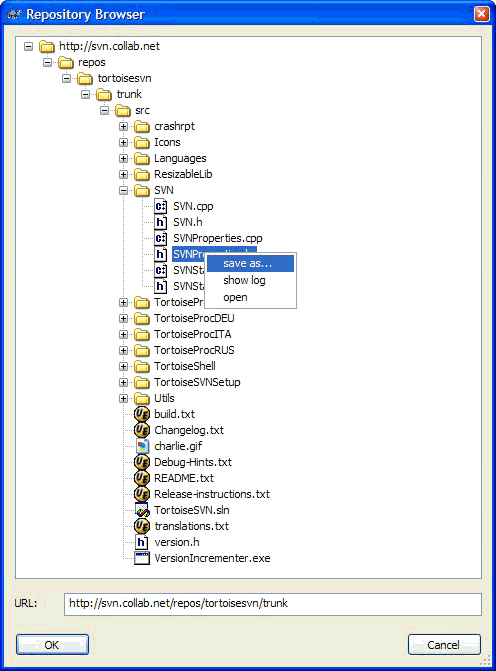Collapse the SVN folder node

point(123,190)
